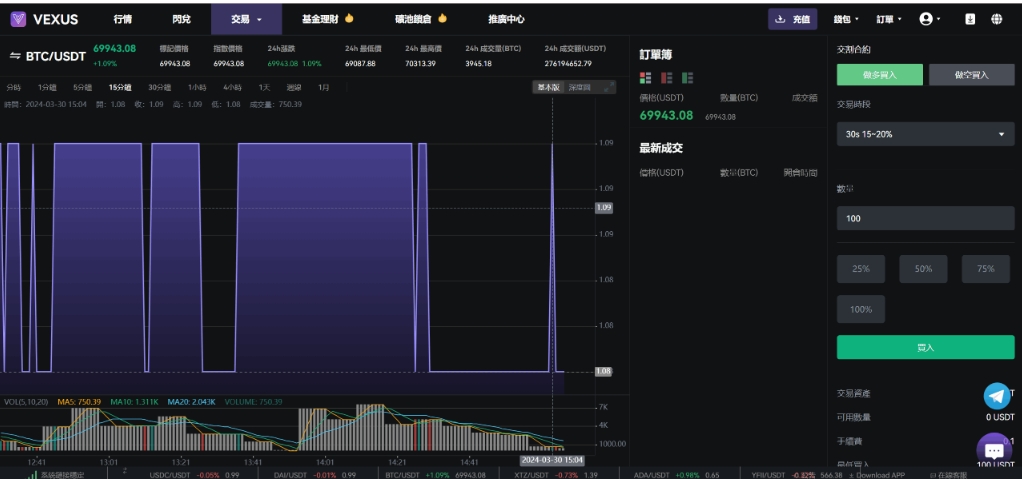Expand the chart to fullscreen
Screen dimensions: 1022x479
point(609,88)
